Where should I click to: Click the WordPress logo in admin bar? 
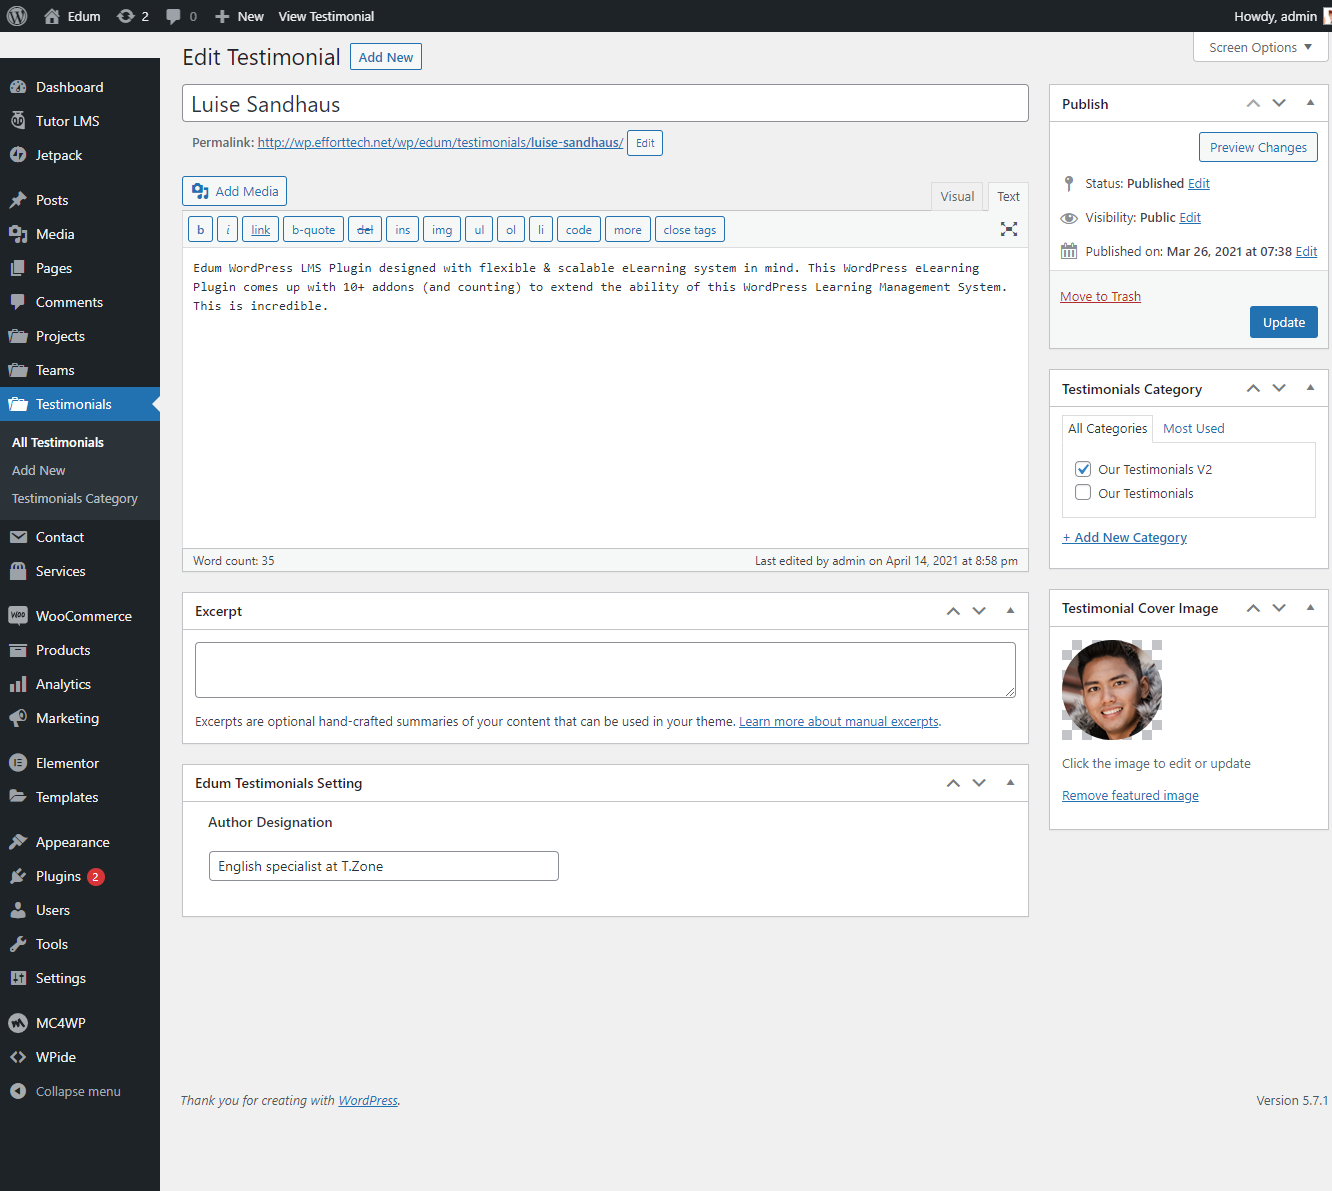17,16
